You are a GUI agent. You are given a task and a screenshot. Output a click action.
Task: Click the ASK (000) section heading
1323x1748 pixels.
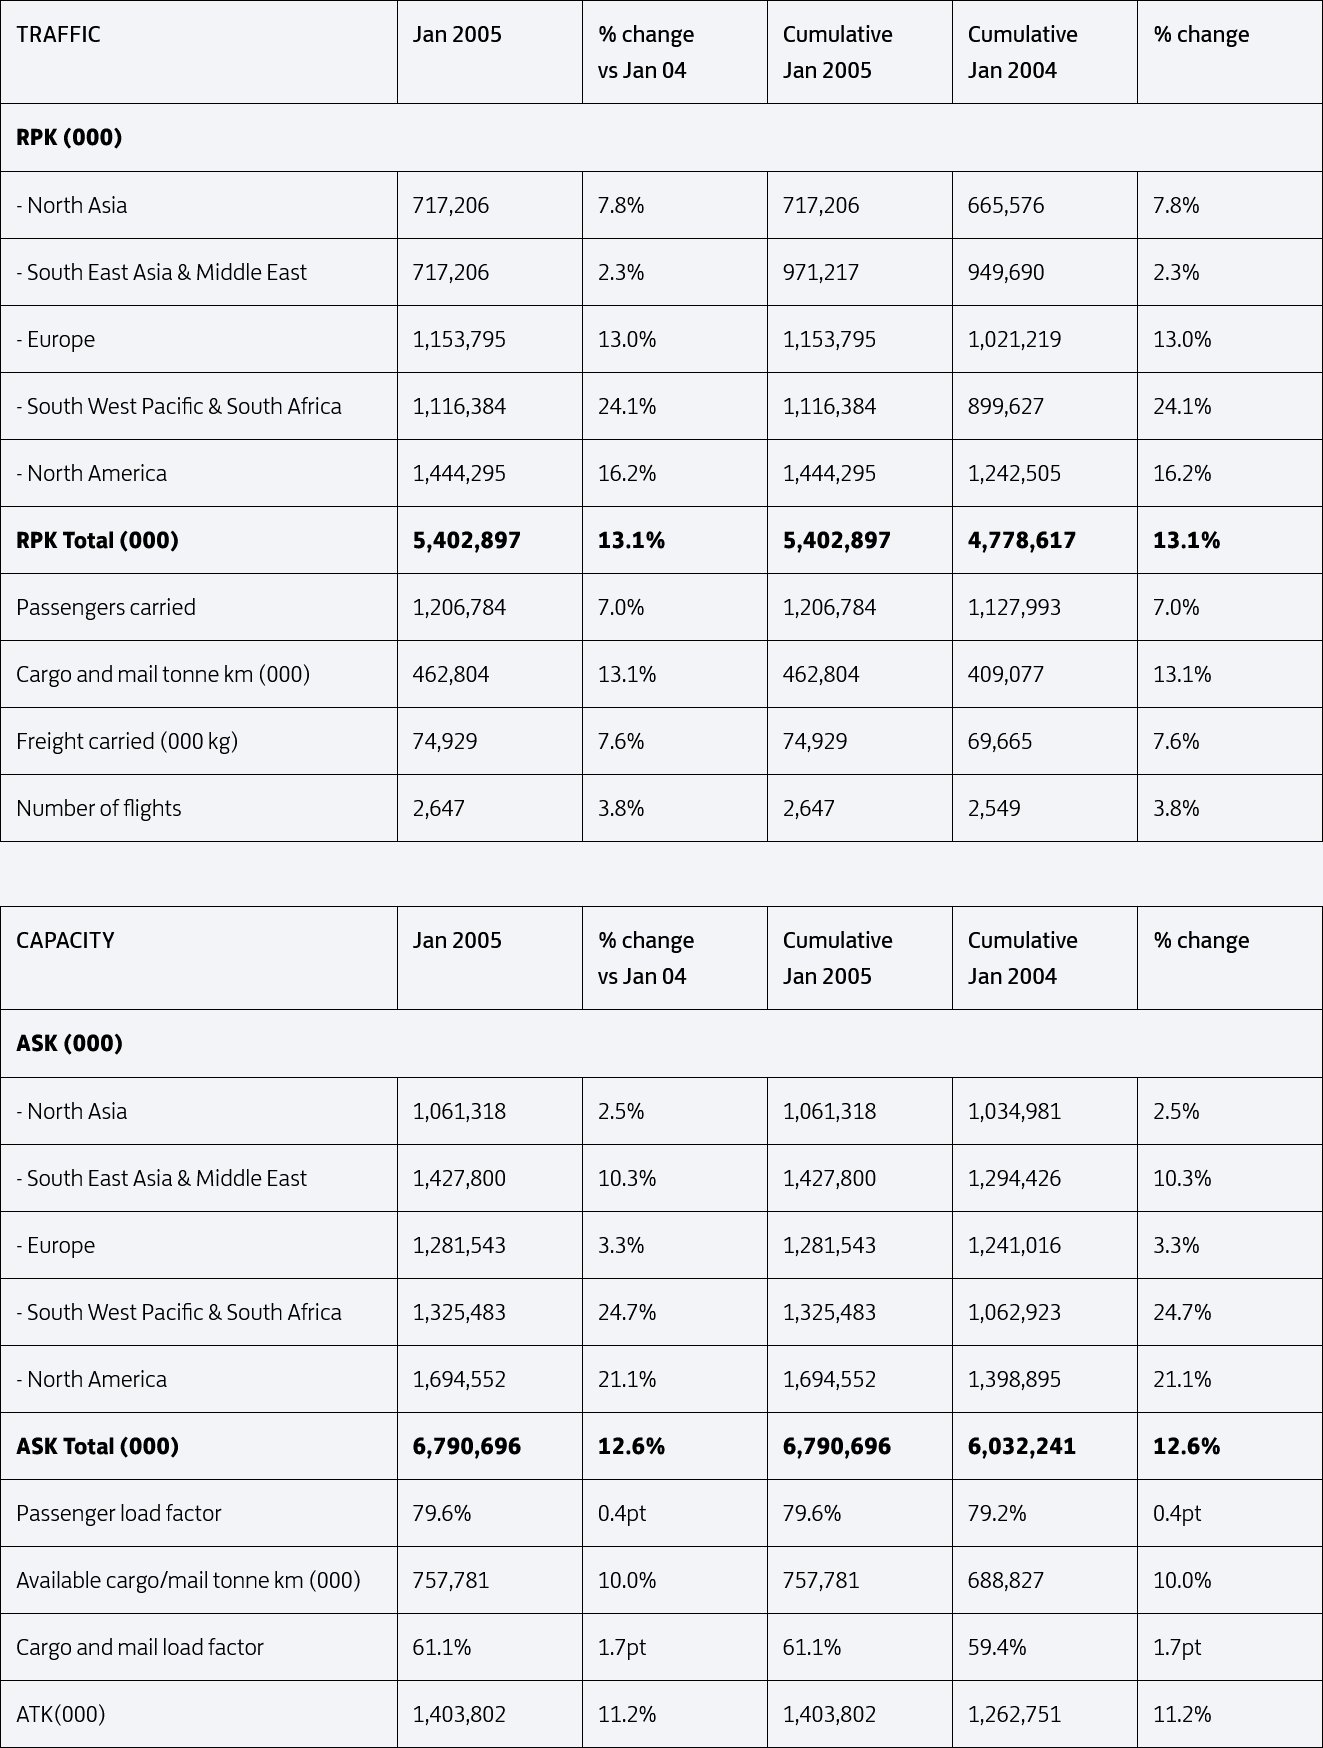(70, 1044)
